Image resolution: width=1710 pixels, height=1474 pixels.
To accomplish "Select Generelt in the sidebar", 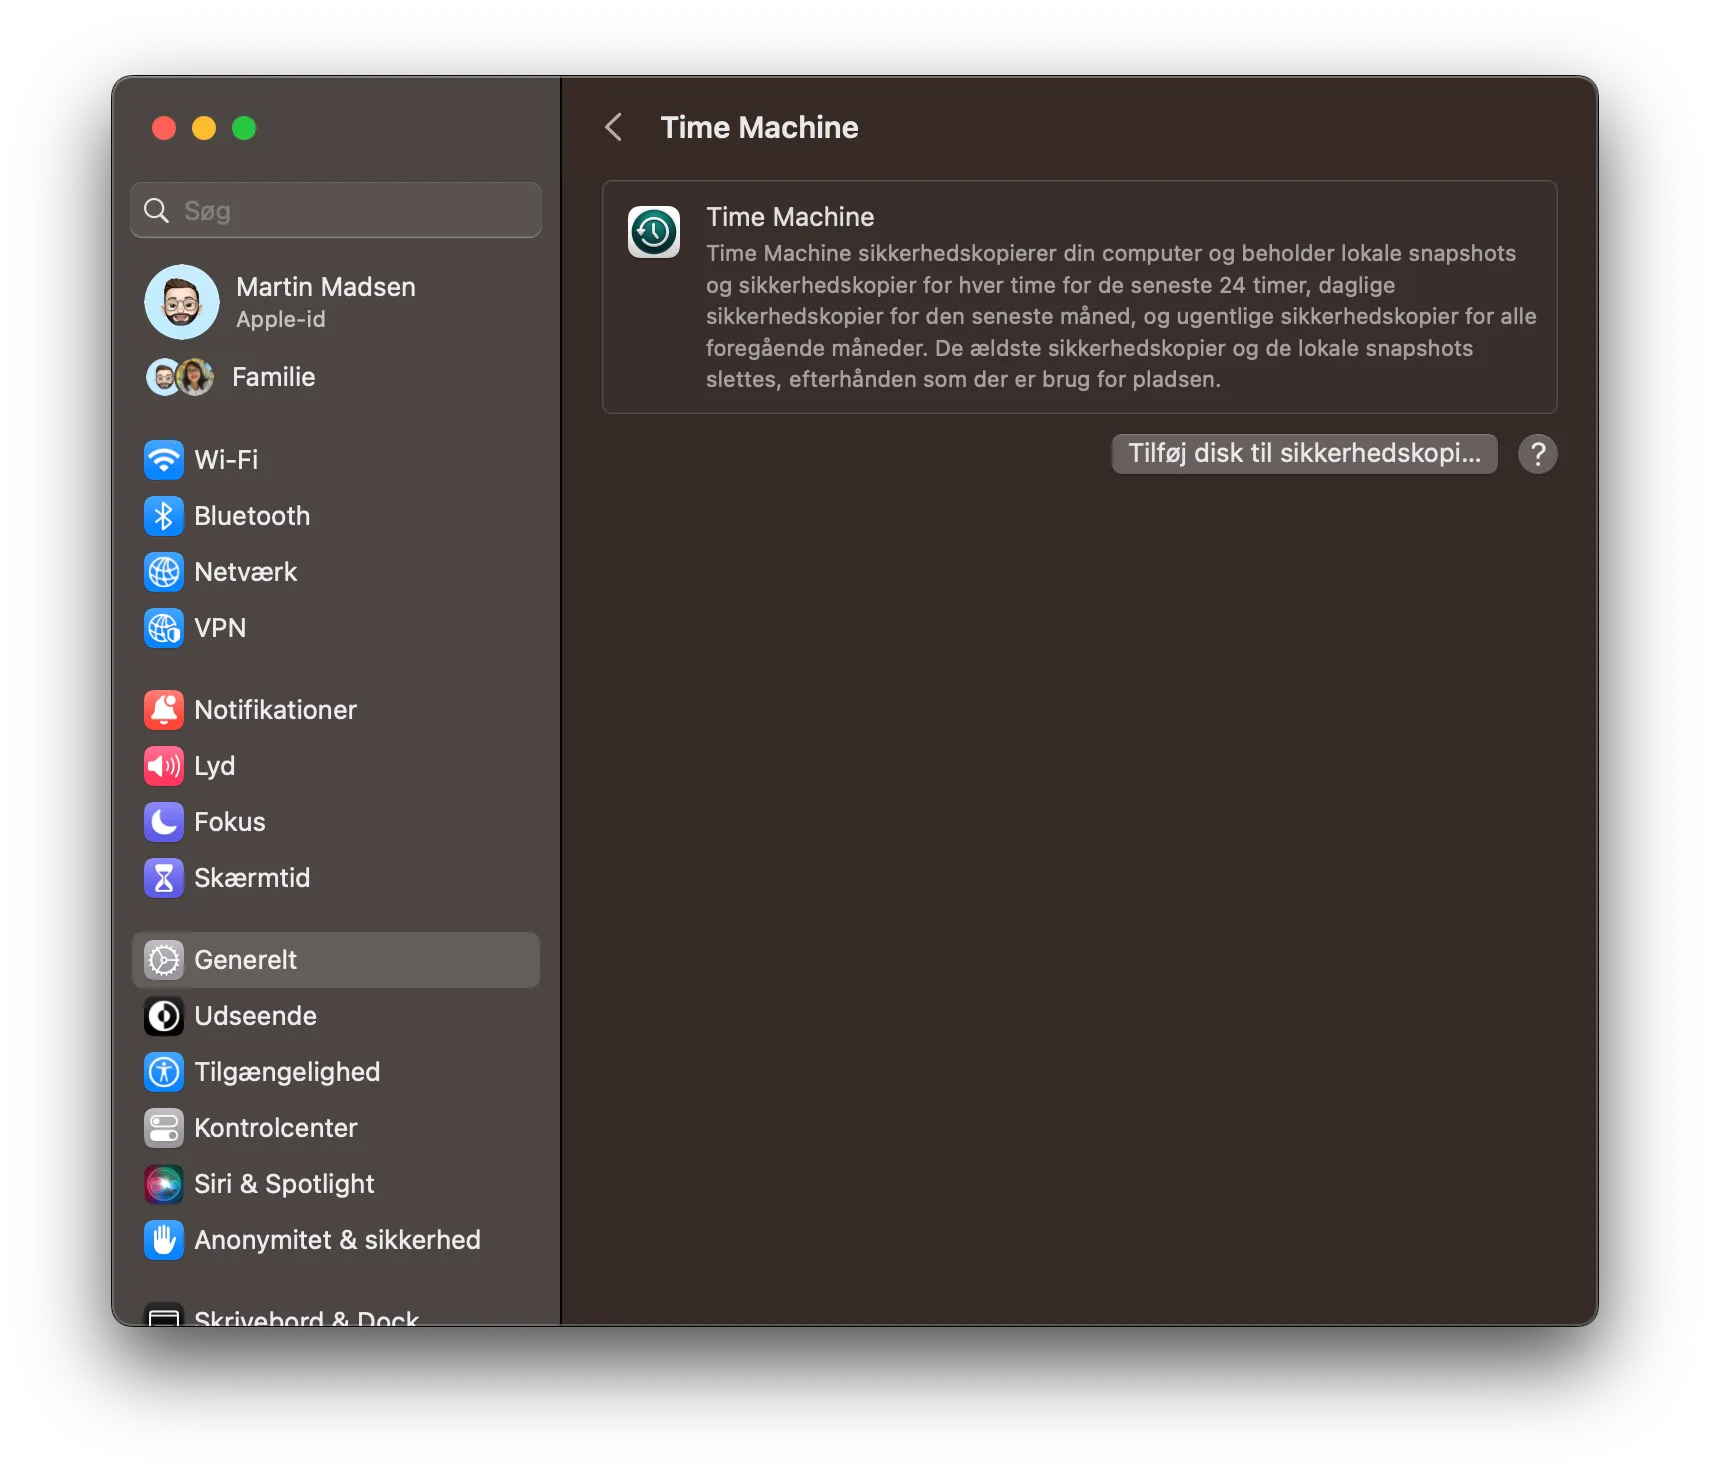I will pyautogui.click(x=246, y=959).
